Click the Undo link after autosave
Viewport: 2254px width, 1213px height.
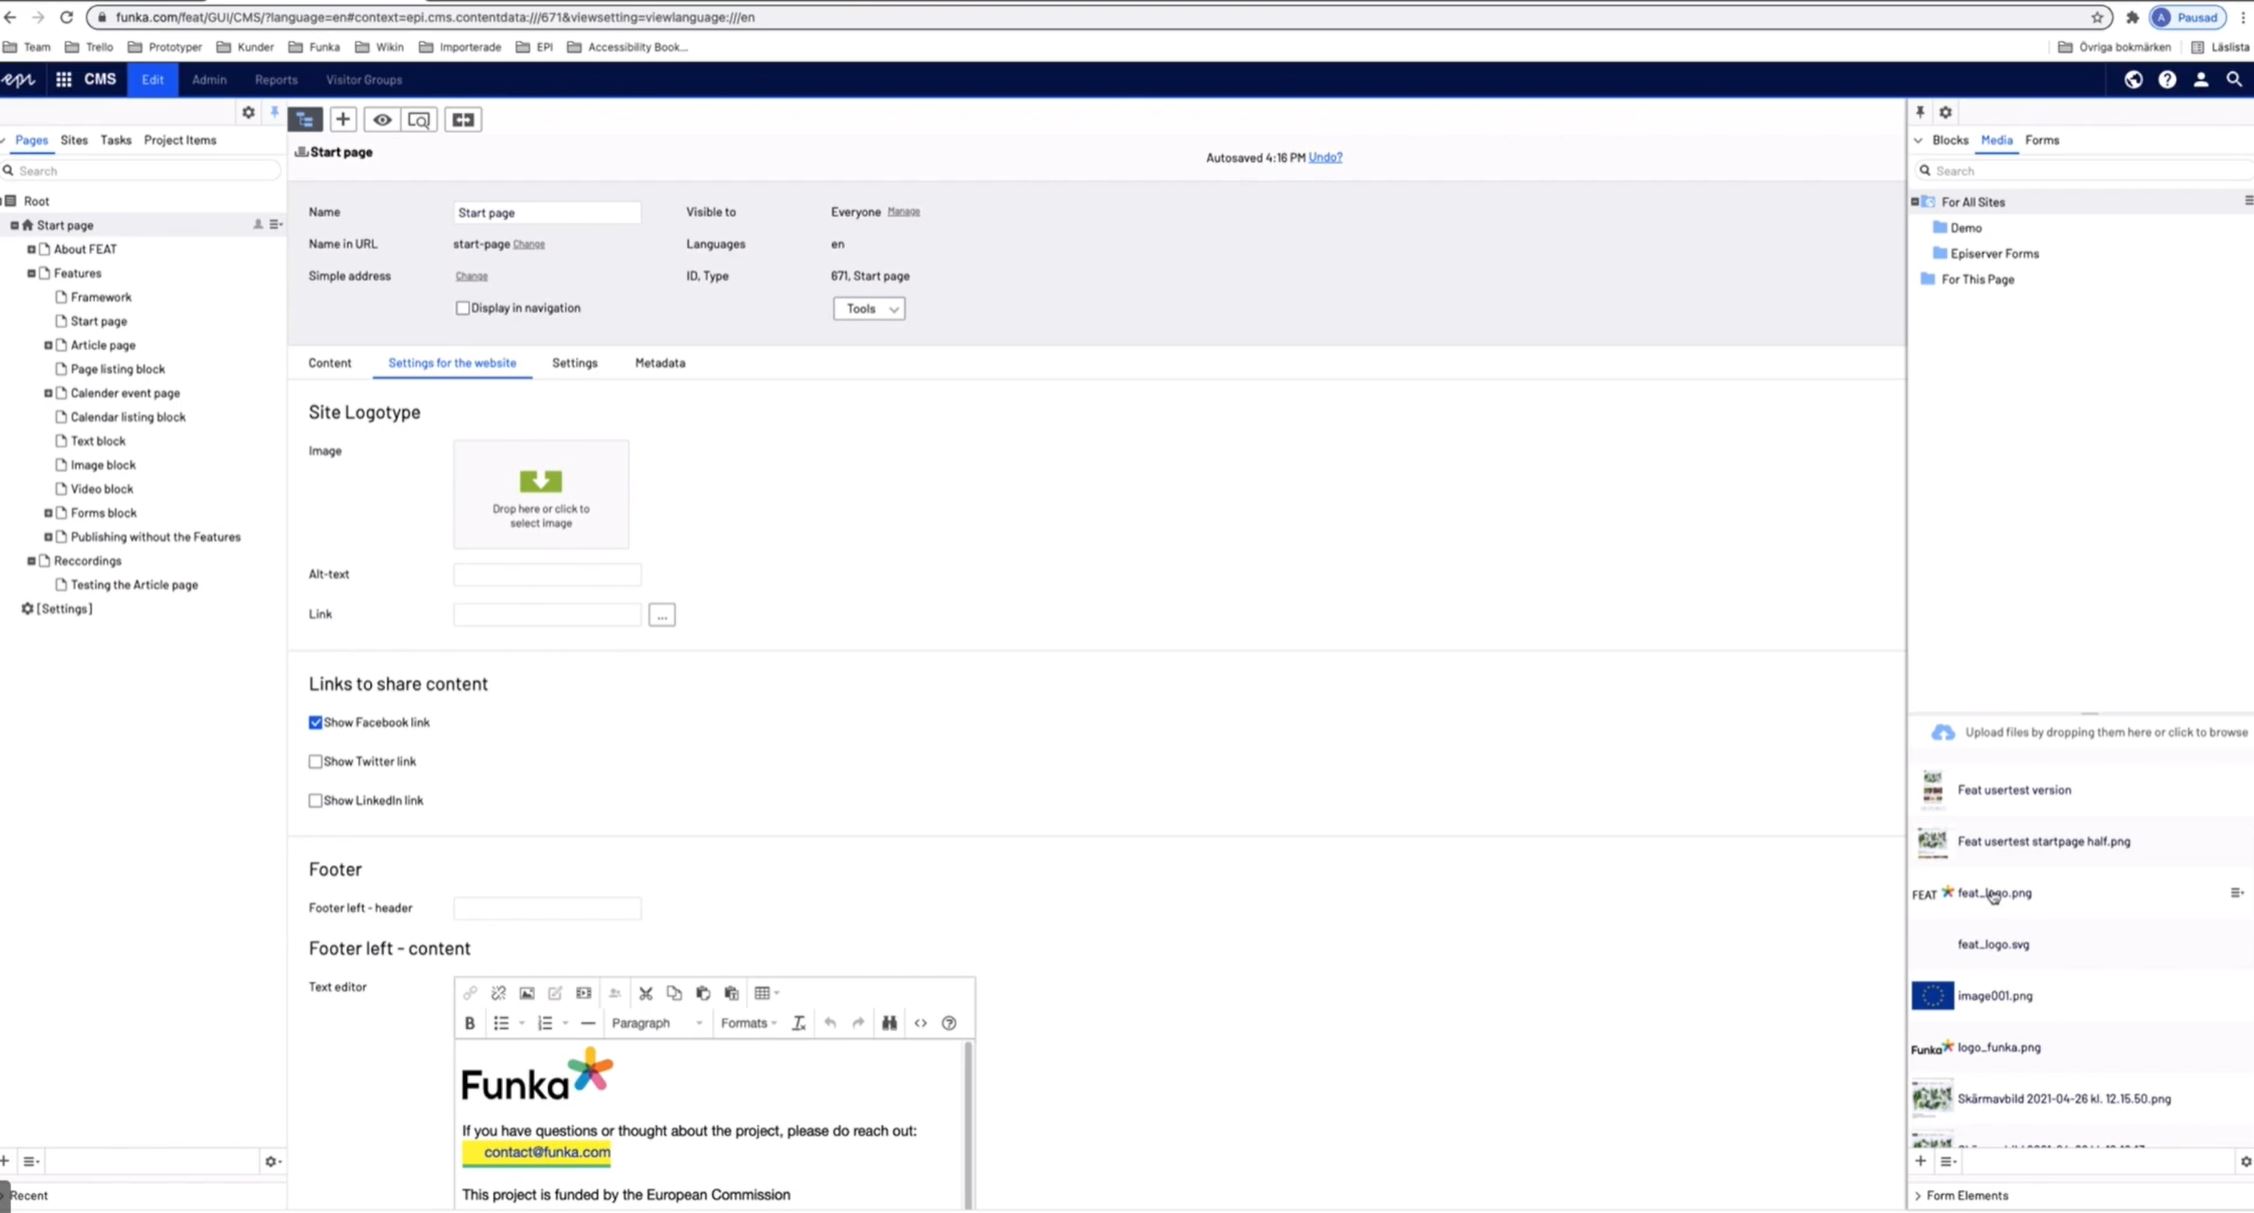(1325, 157)
